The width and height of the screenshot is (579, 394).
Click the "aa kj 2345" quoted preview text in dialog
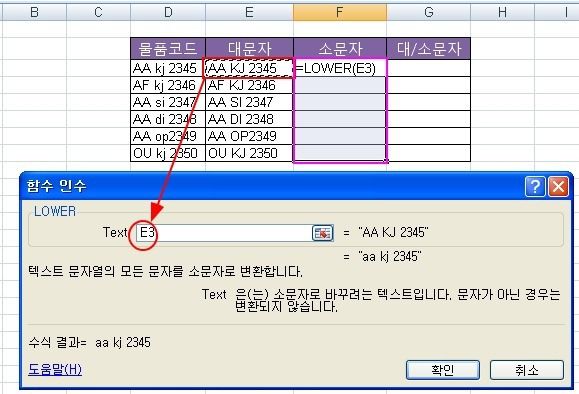point(390,256)
